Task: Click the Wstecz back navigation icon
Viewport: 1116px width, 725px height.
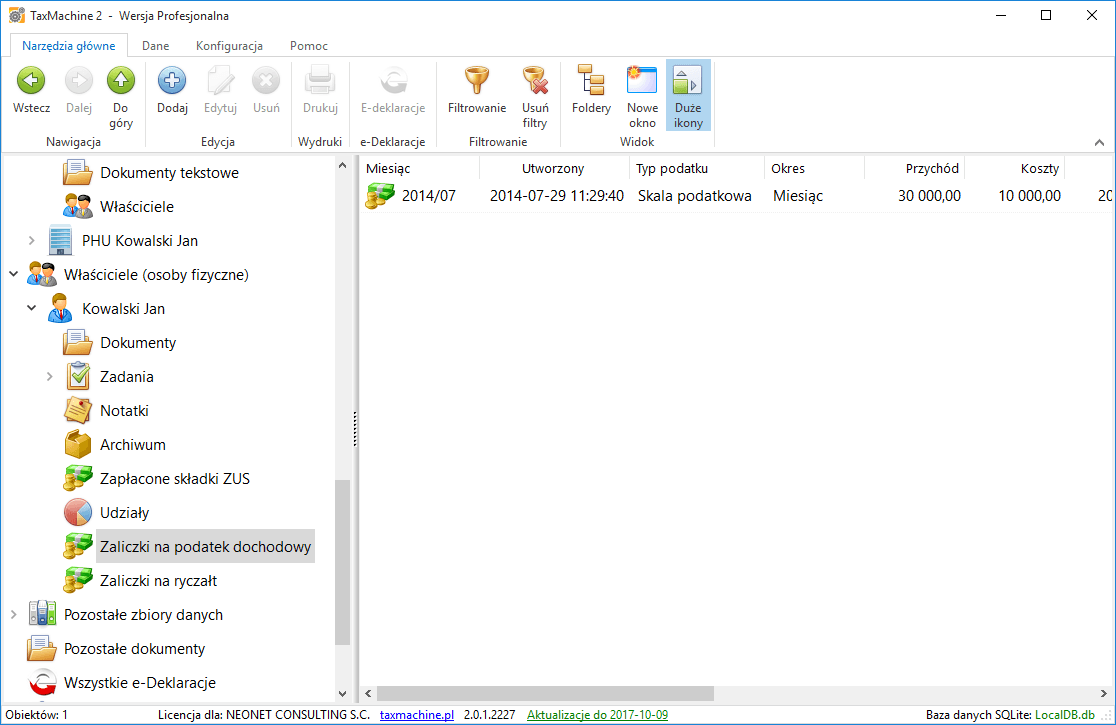Action: coord(31,82)
